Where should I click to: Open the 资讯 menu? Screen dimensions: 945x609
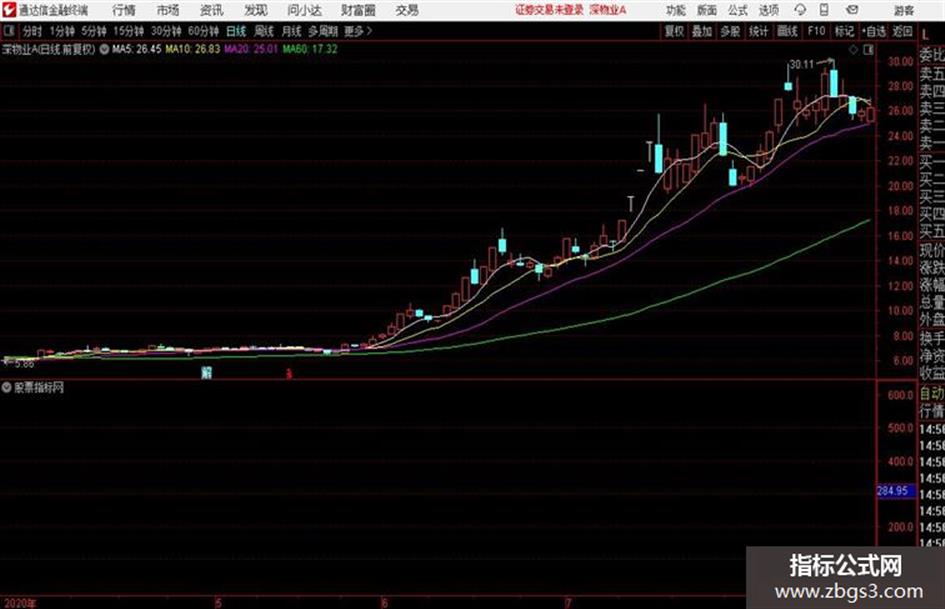pos(212,10)
